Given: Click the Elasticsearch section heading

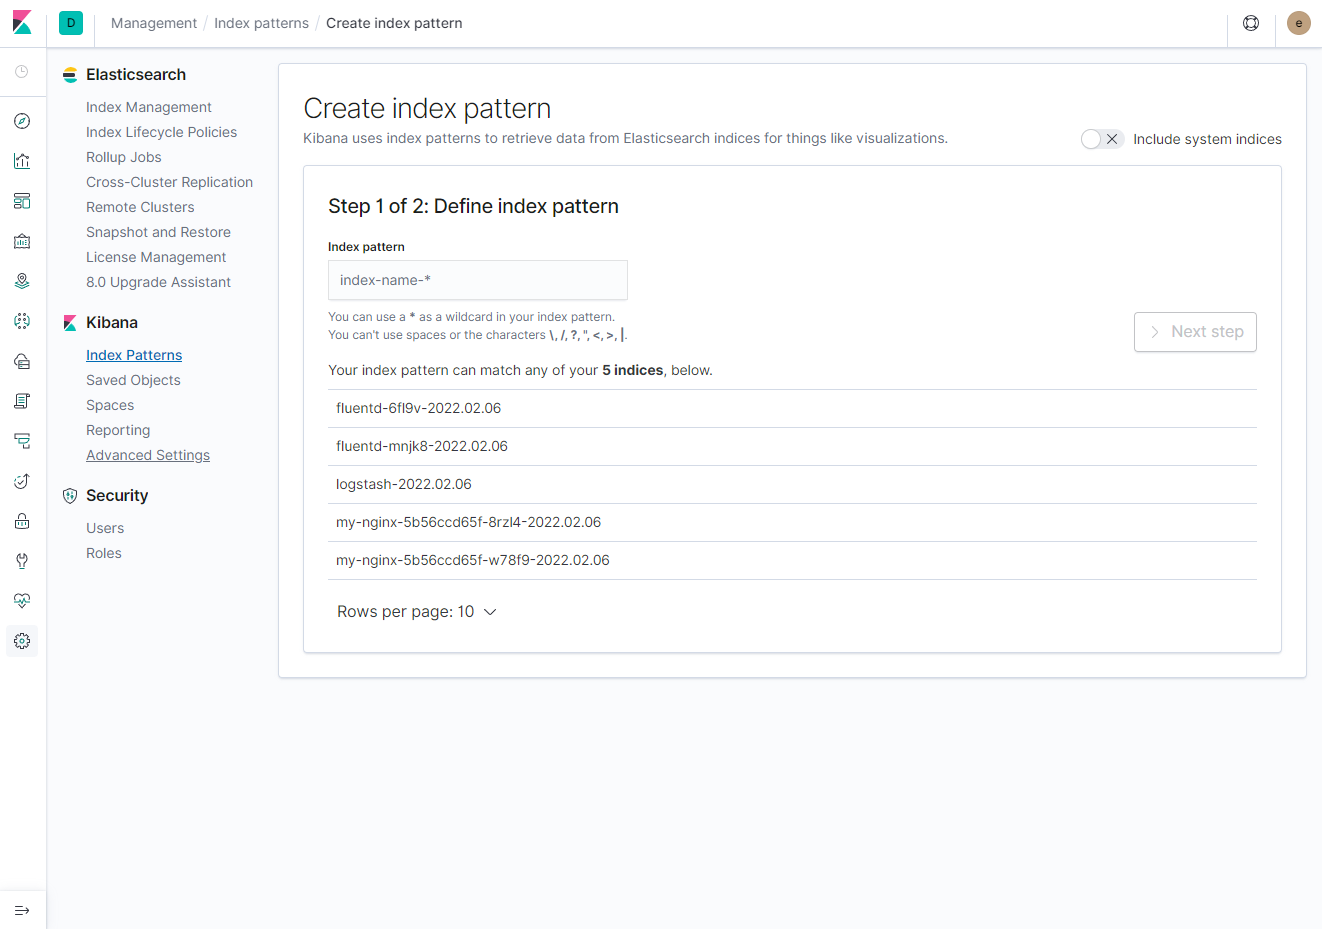Looking at the screenshot, I should 136,75.
